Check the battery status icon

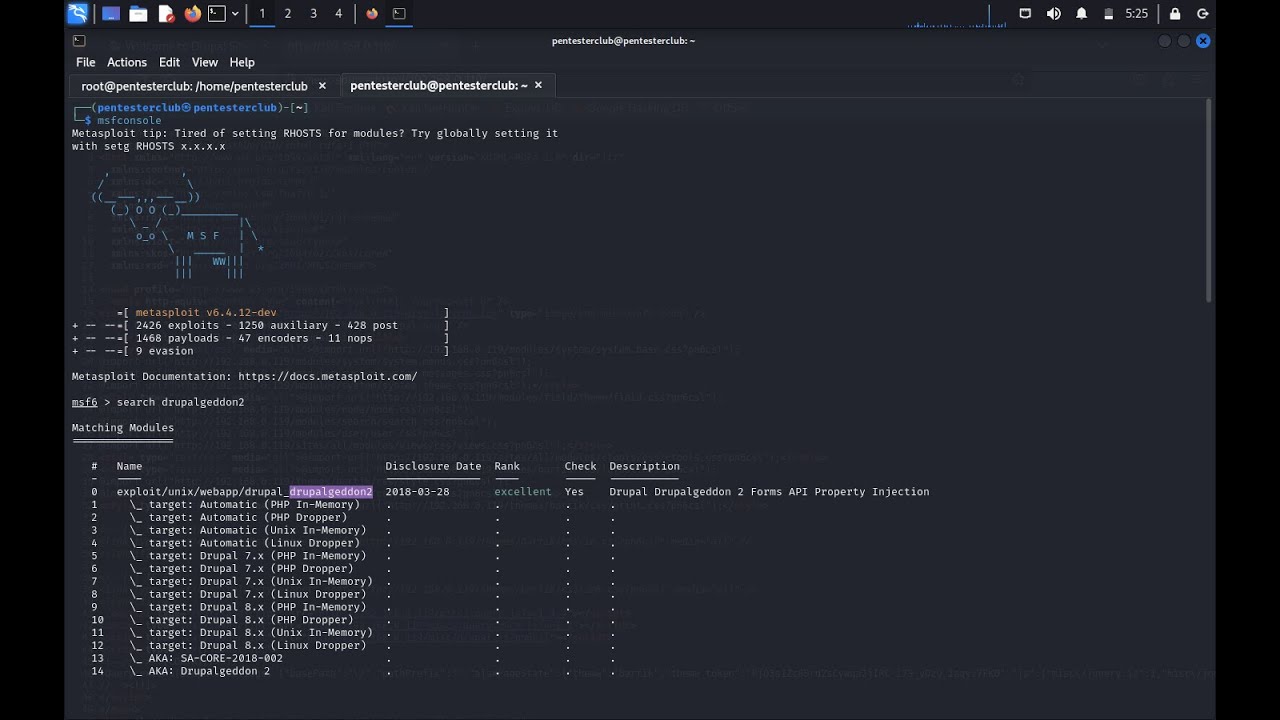click(1108, 14)
